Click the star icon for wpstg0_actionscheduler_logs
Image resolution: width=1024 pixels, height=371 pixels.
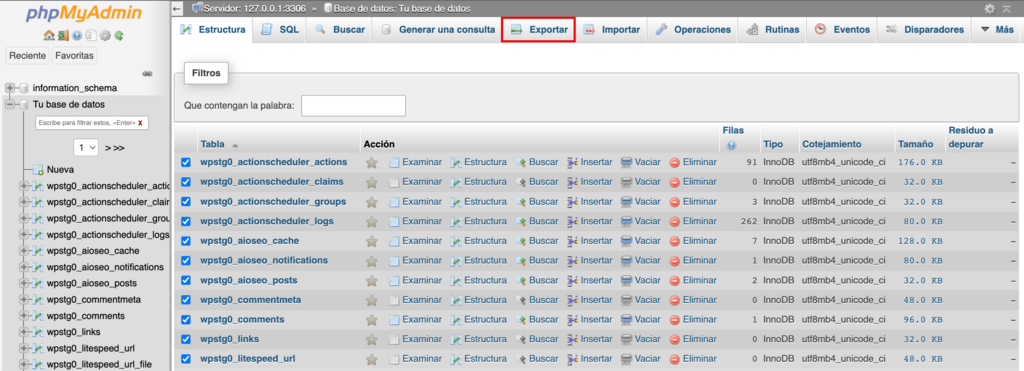[372, 221]
